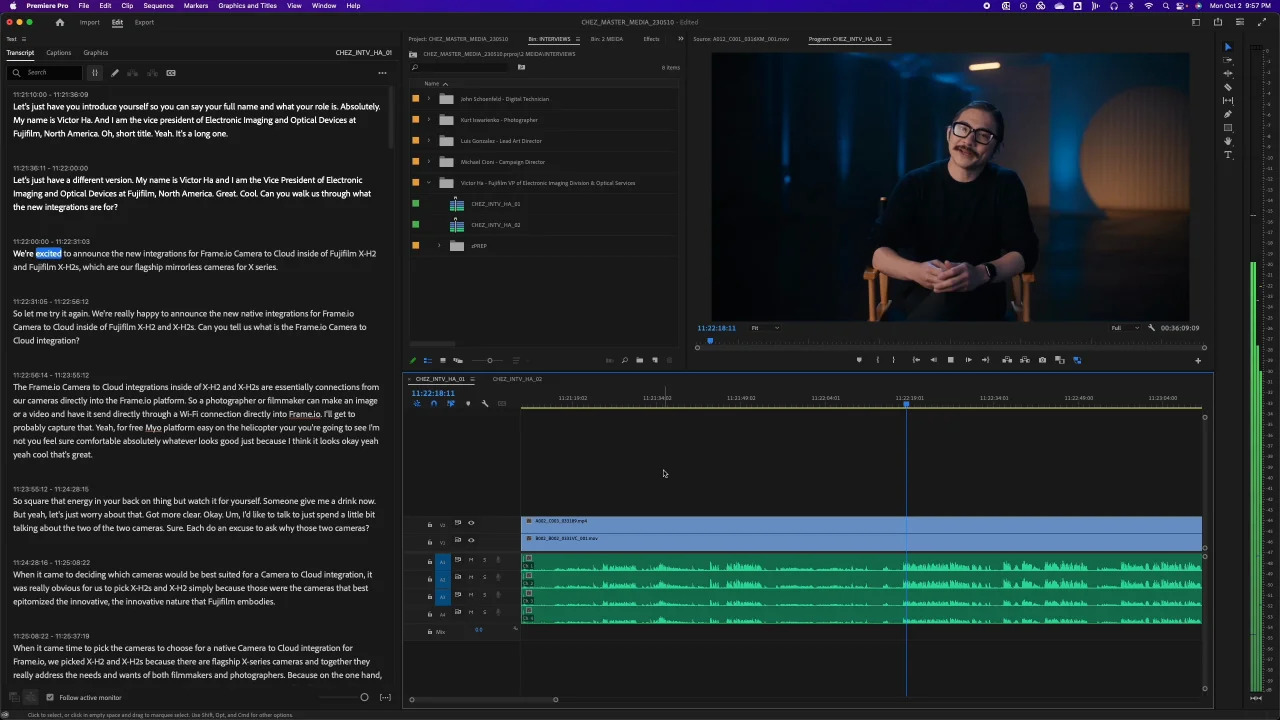Click the Add Marker button in Program monitor
Screen dimensions: 1280x720
(x=859, y=360)
